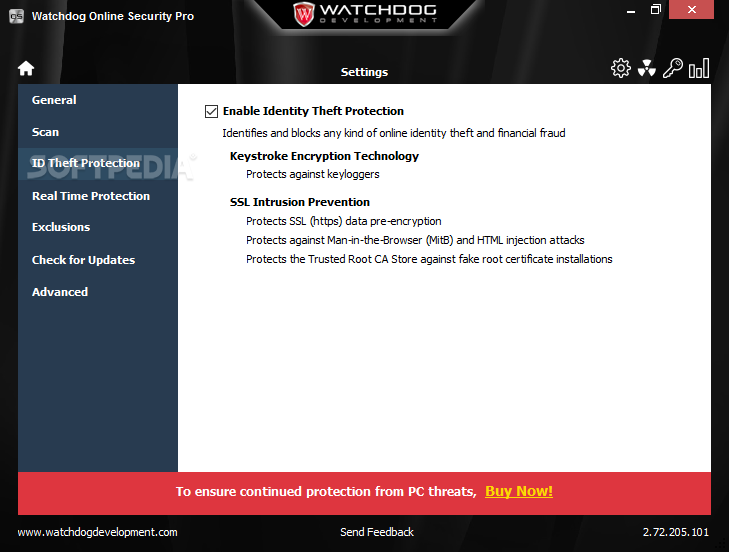Restore down the Watchdog window
729x552 pixels.
click(656, 10)
